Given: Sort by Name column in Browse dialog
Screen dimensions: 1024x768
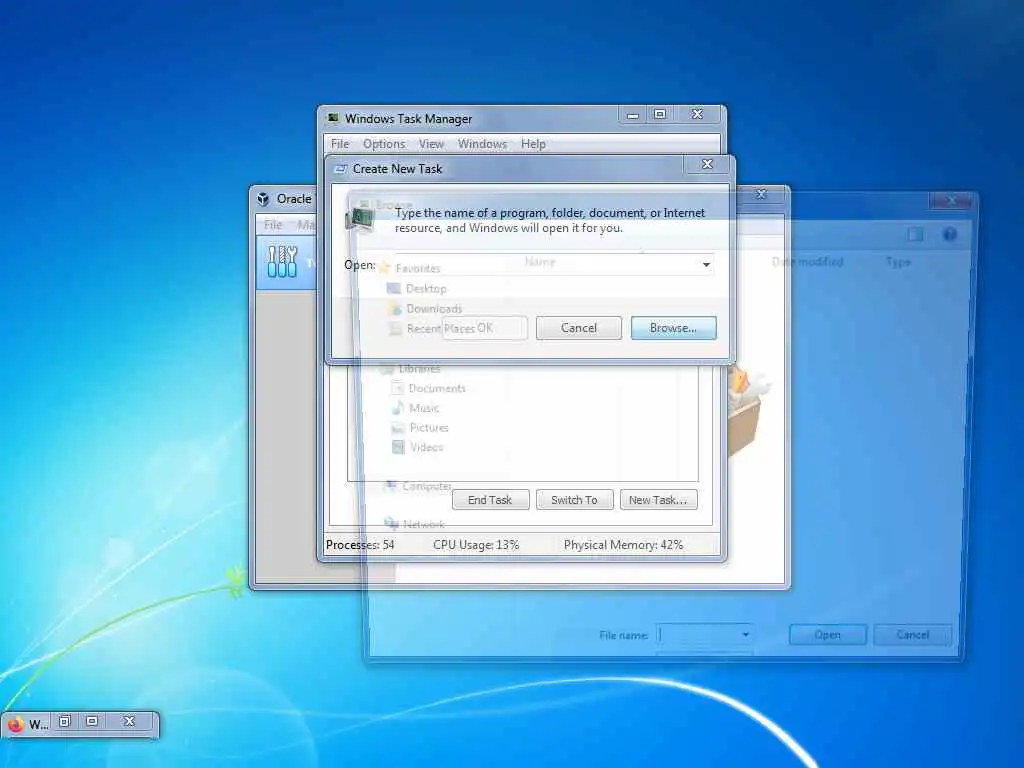Looking at the screenshot, I should [x=539, y=262].
